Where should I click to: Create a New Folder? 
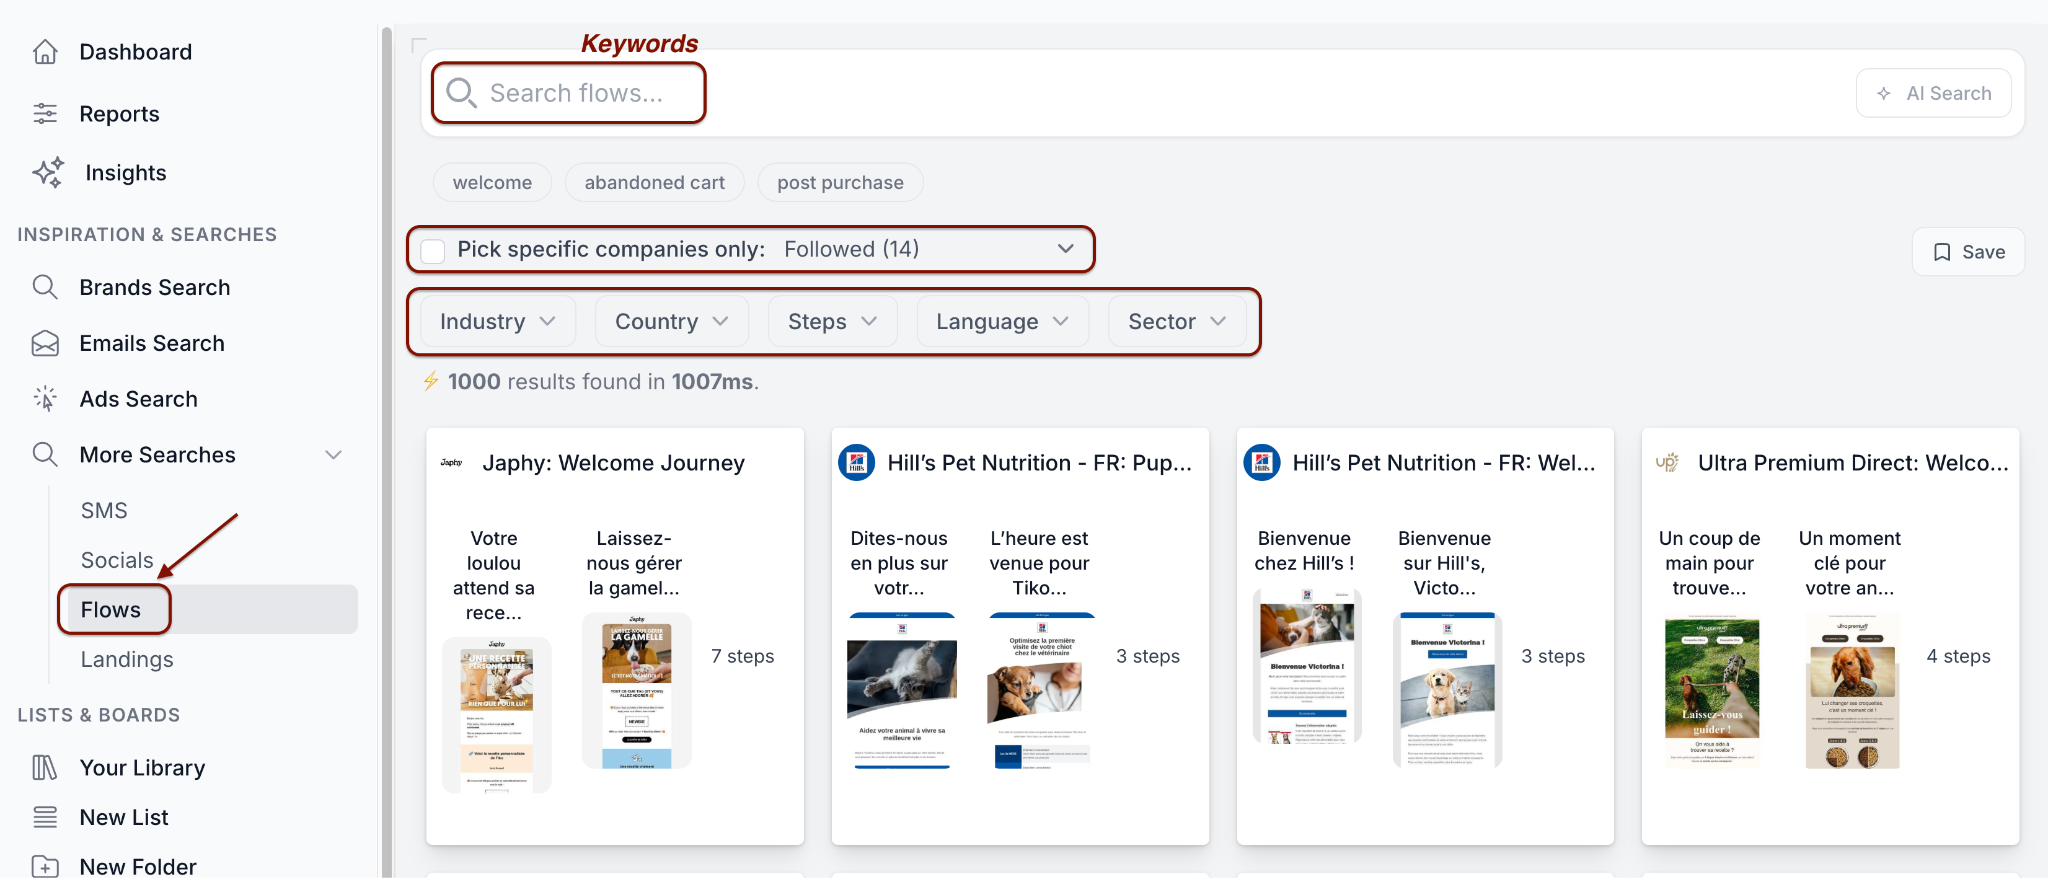pos(138,866)
